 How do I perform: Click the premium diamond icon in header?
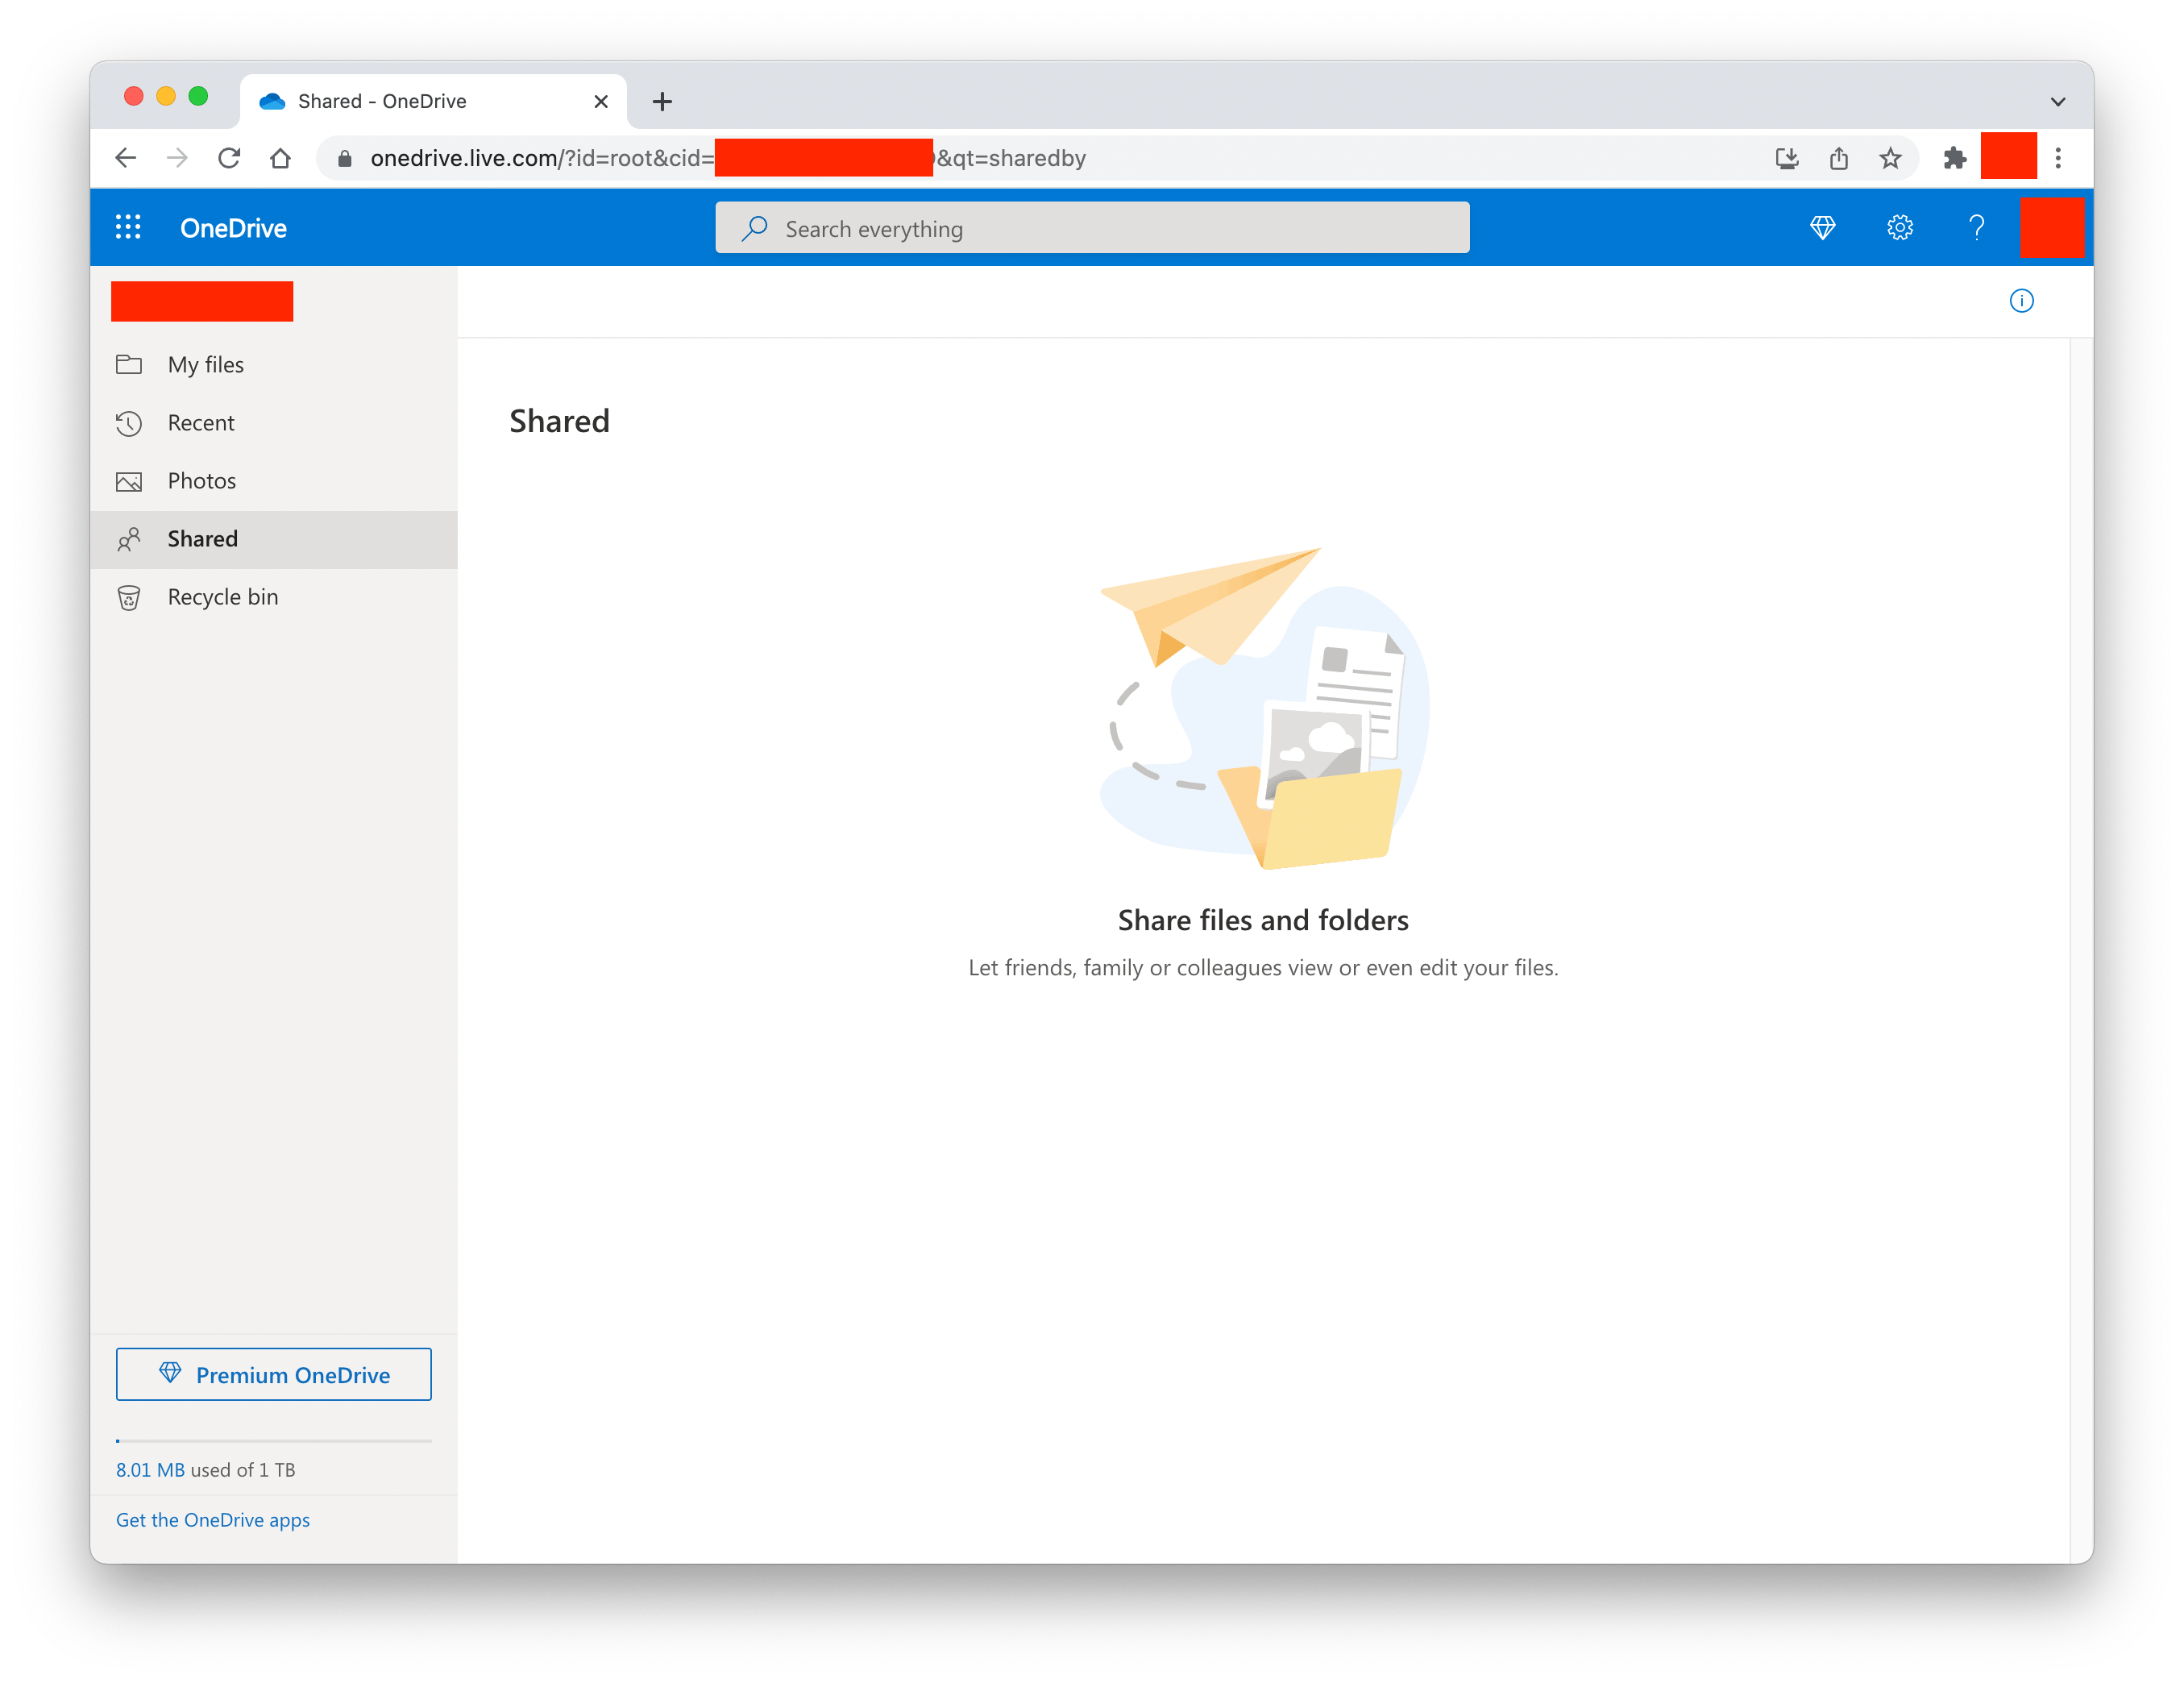[1822, 228]
